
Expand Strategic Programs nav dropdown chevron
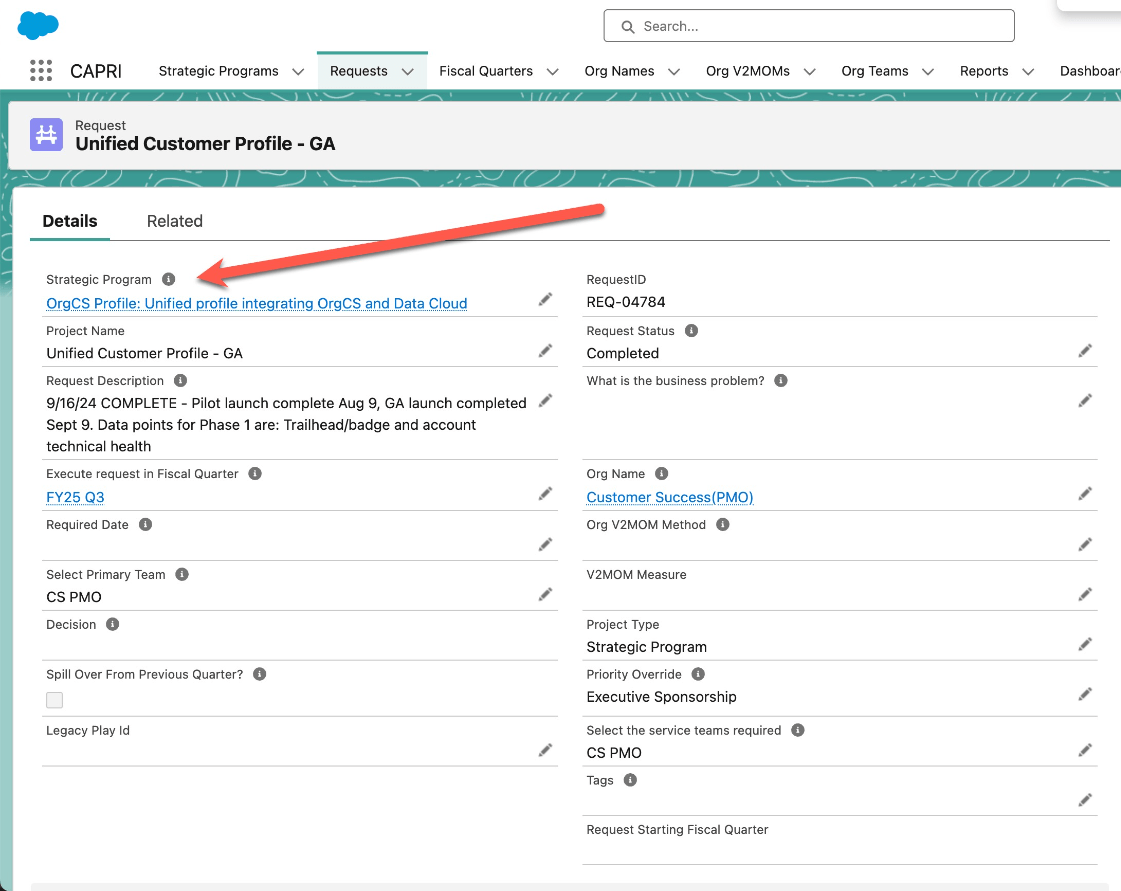click(298, 72)
